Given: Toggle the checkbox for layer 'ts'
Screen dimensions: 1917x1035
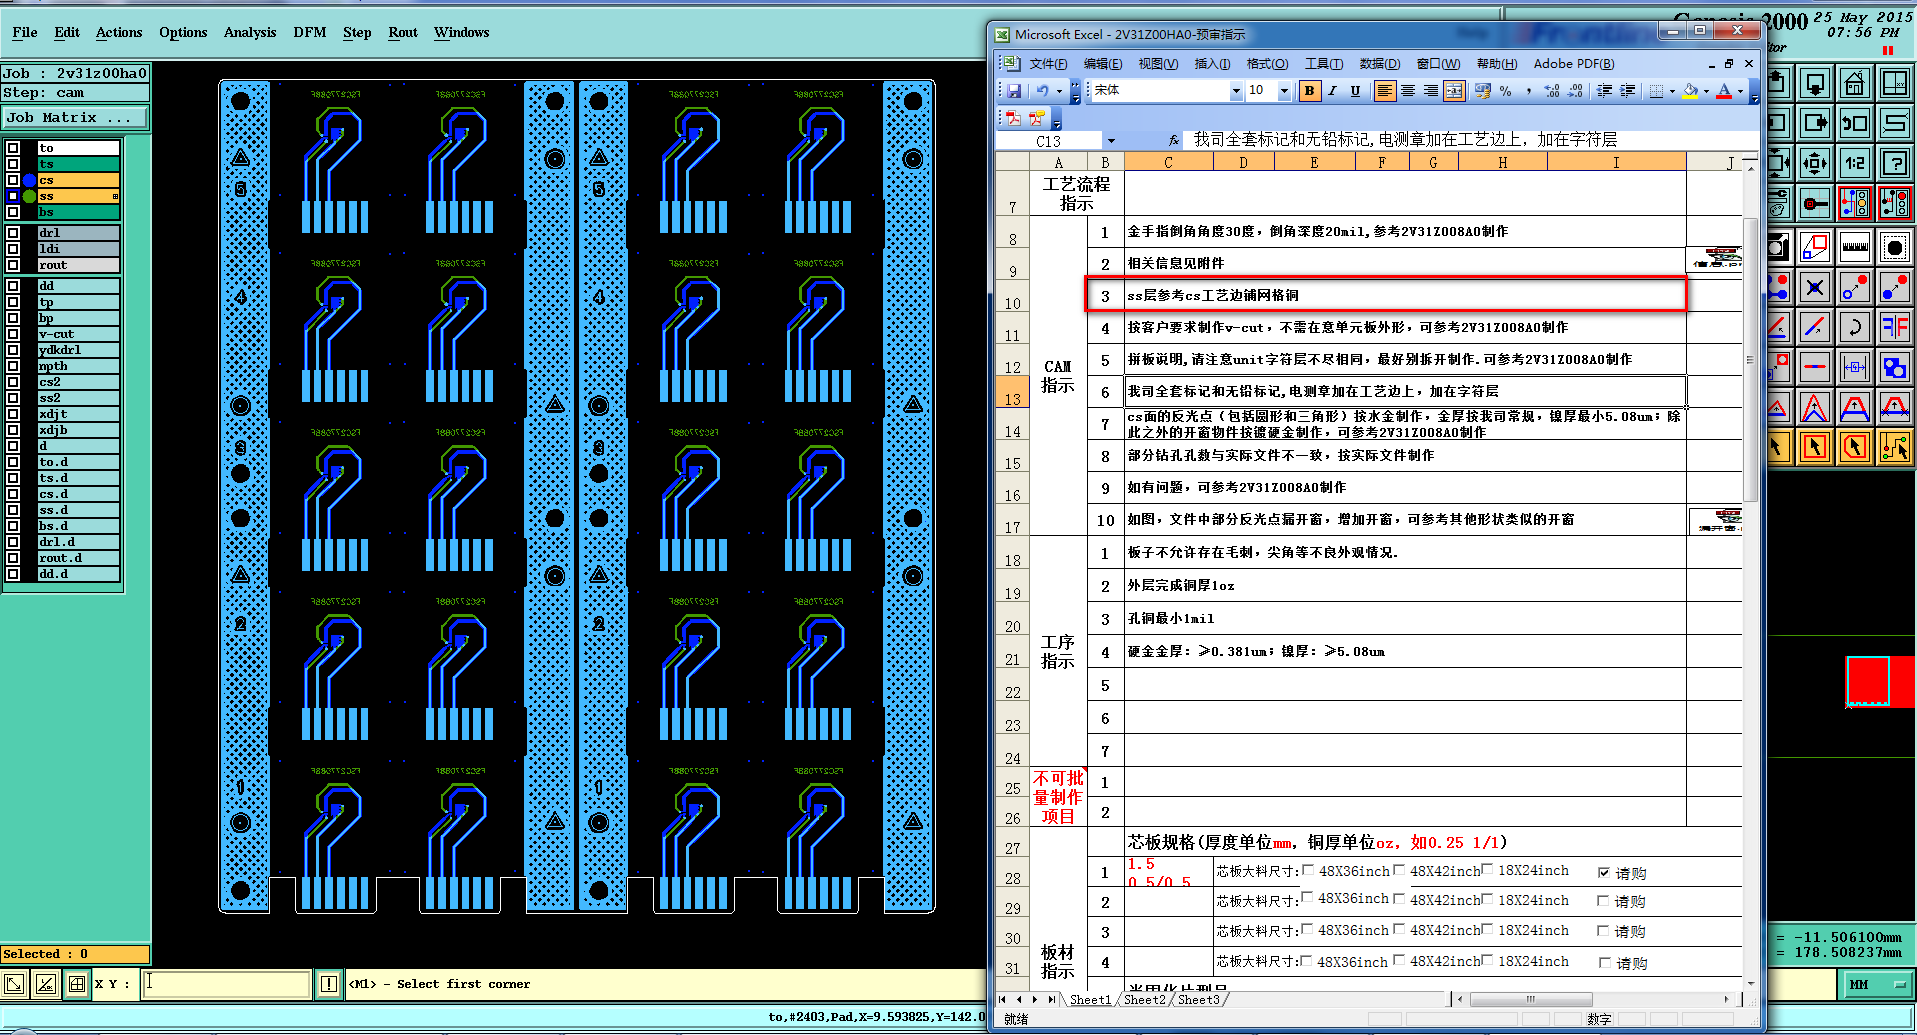Looking at the screenshot, I should click(x=13, y=164).
